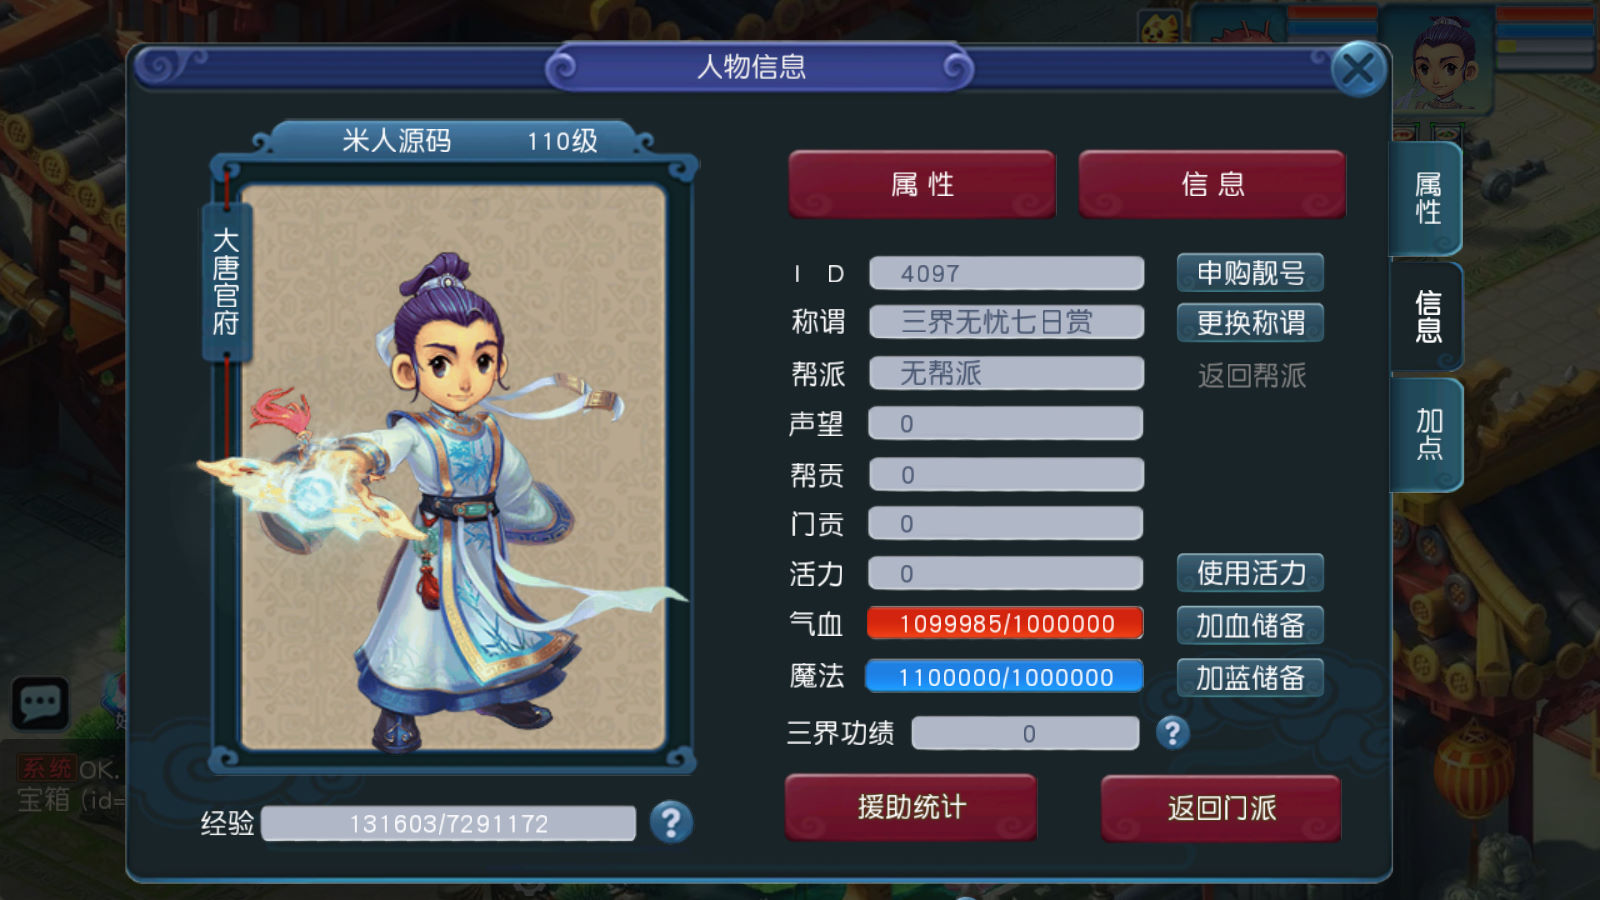The width and height of the screenshot is (1600, 900).
Task: Click the 申购靓号 button
Action: pos(1250,272)
